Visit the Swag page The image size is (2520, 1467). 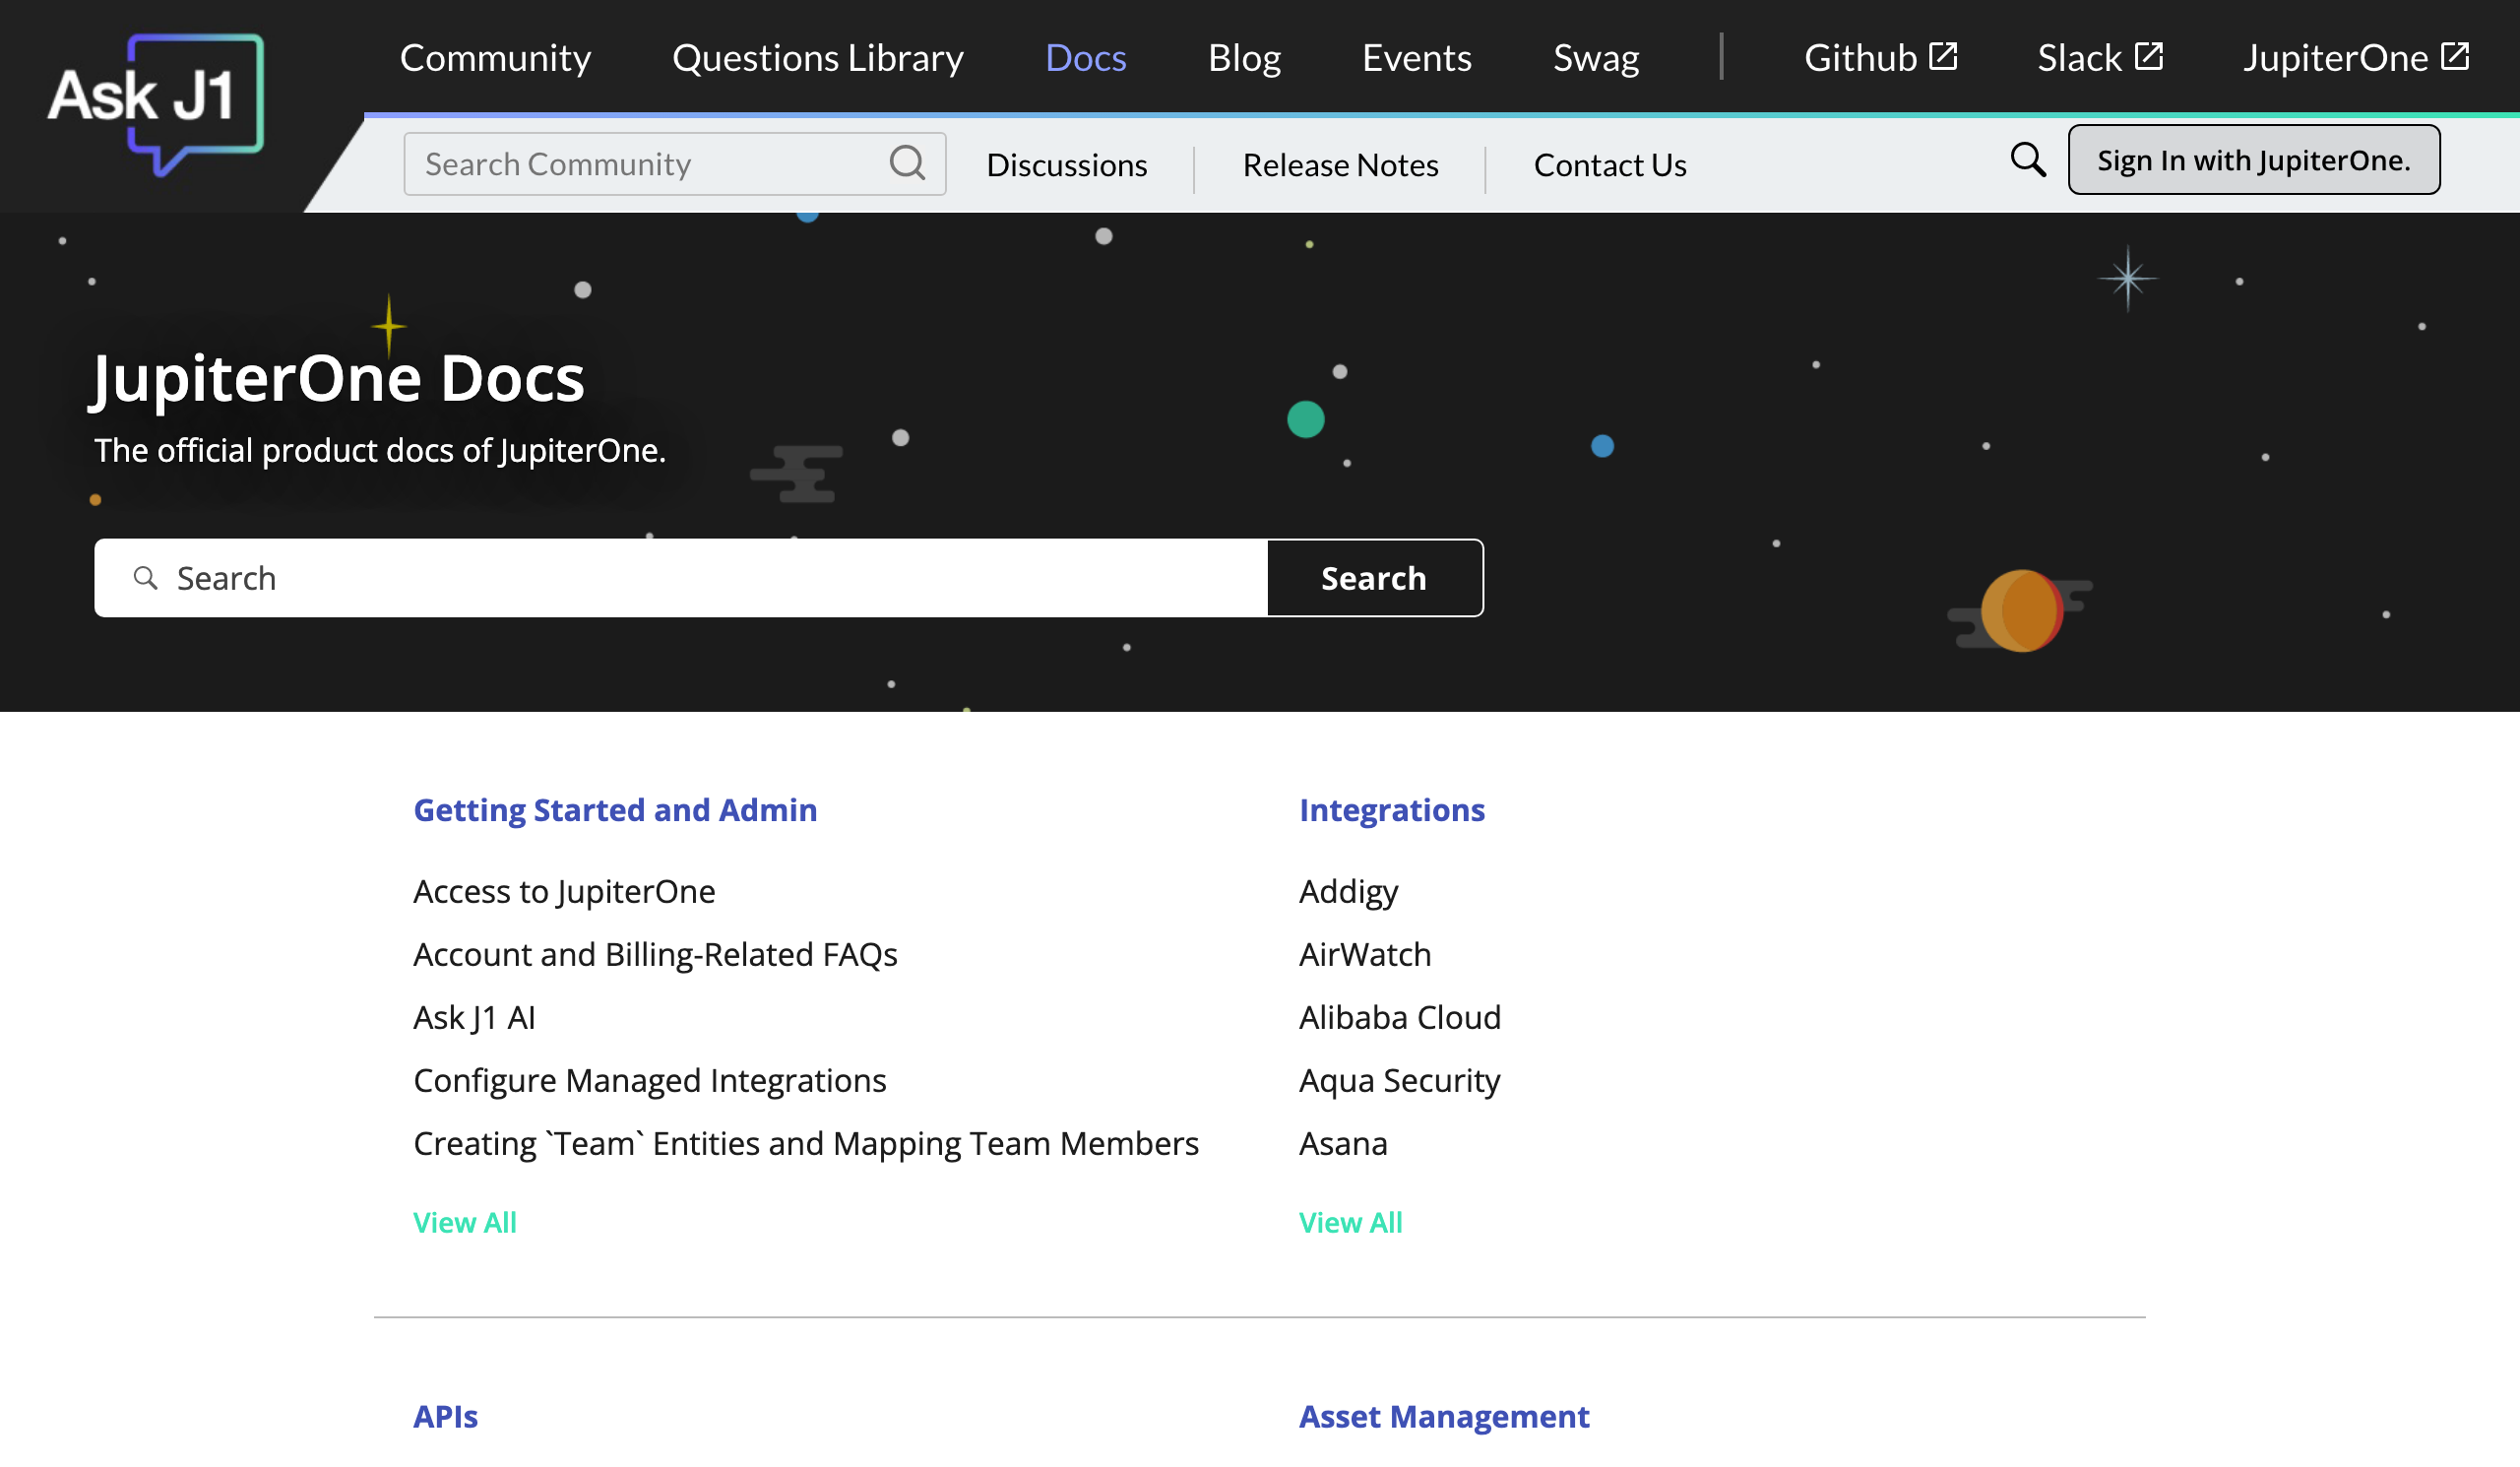tap(1596, 58)
